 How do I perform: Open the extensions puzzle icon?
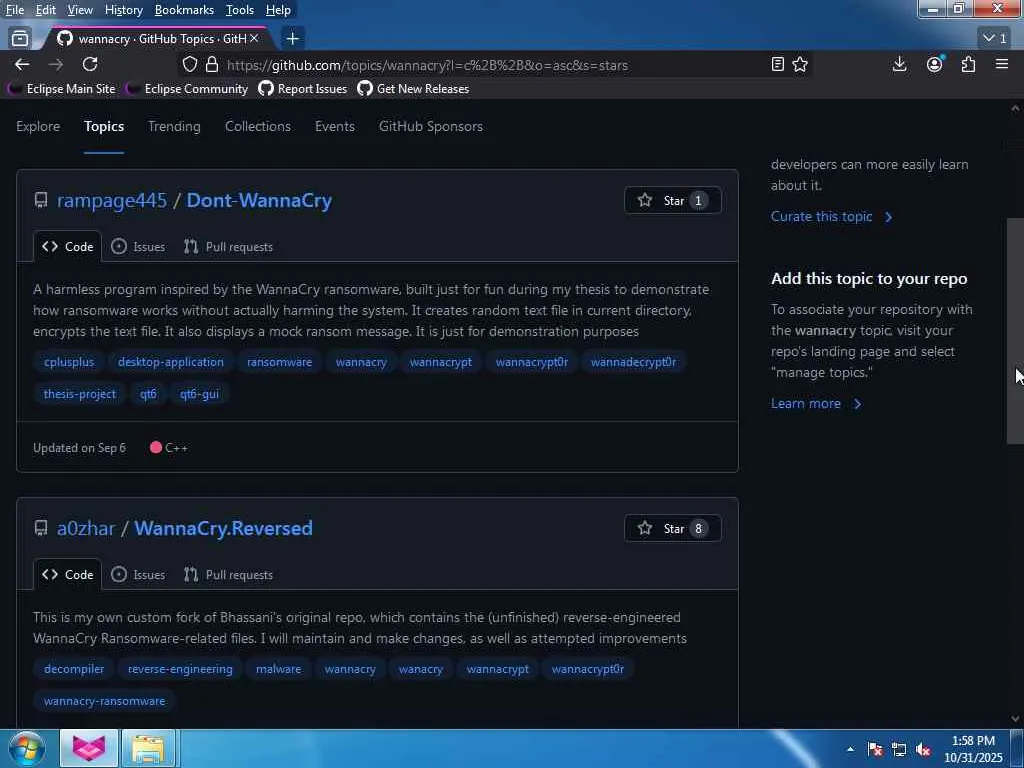click(x=968, y=64)
